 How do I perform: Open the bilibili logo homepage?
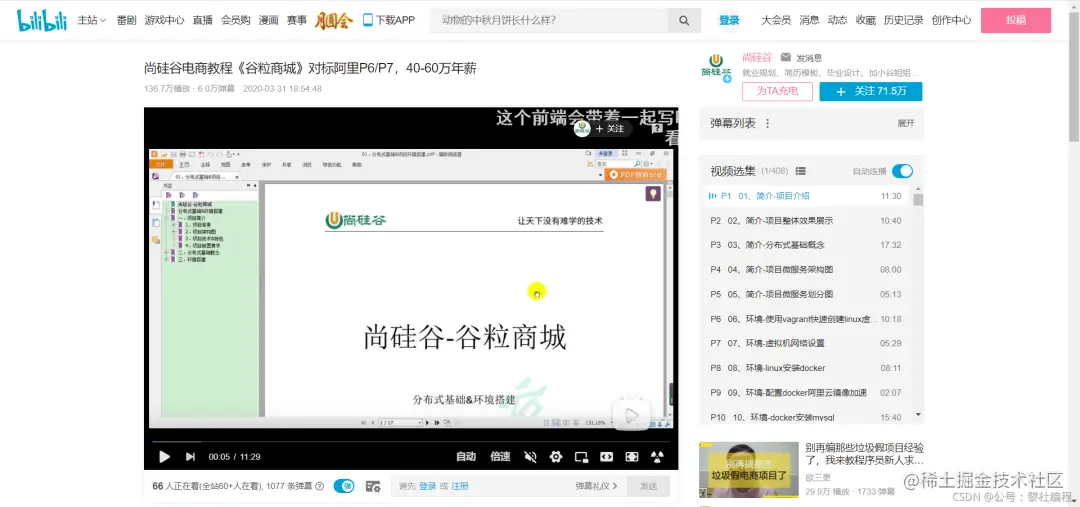(41, 20)
